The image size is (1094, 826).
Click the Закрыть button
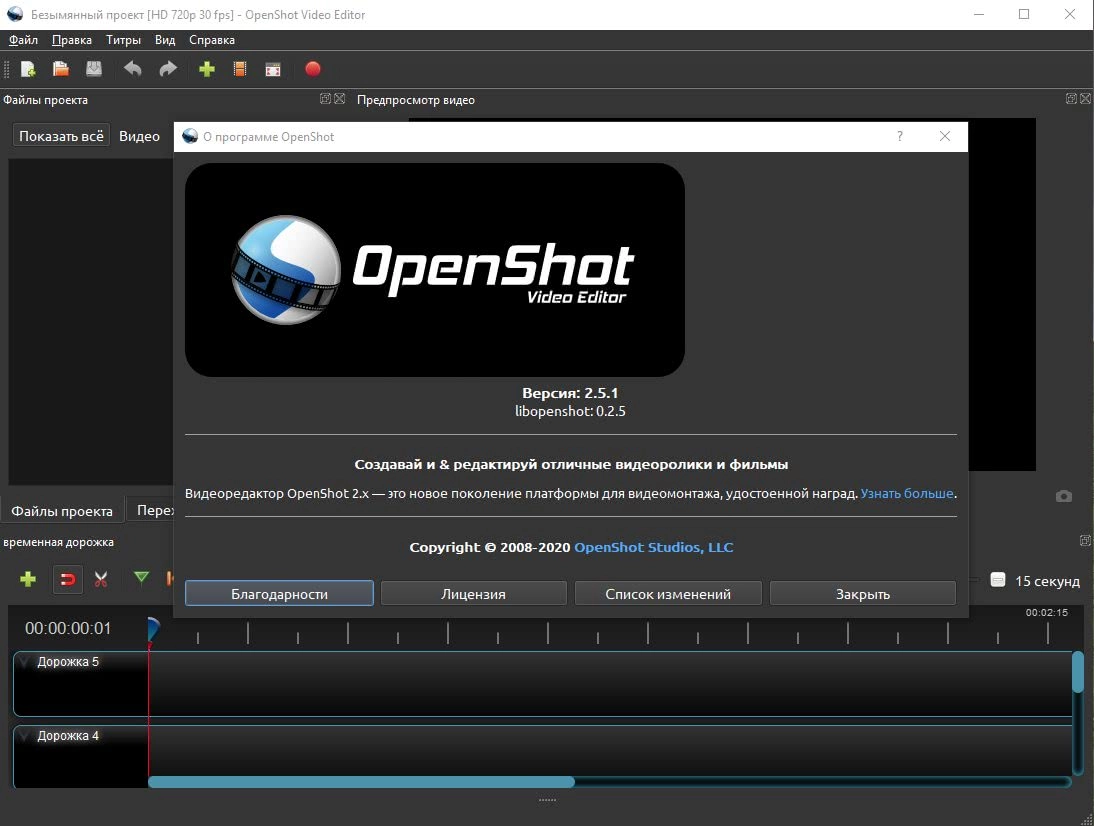862,594
